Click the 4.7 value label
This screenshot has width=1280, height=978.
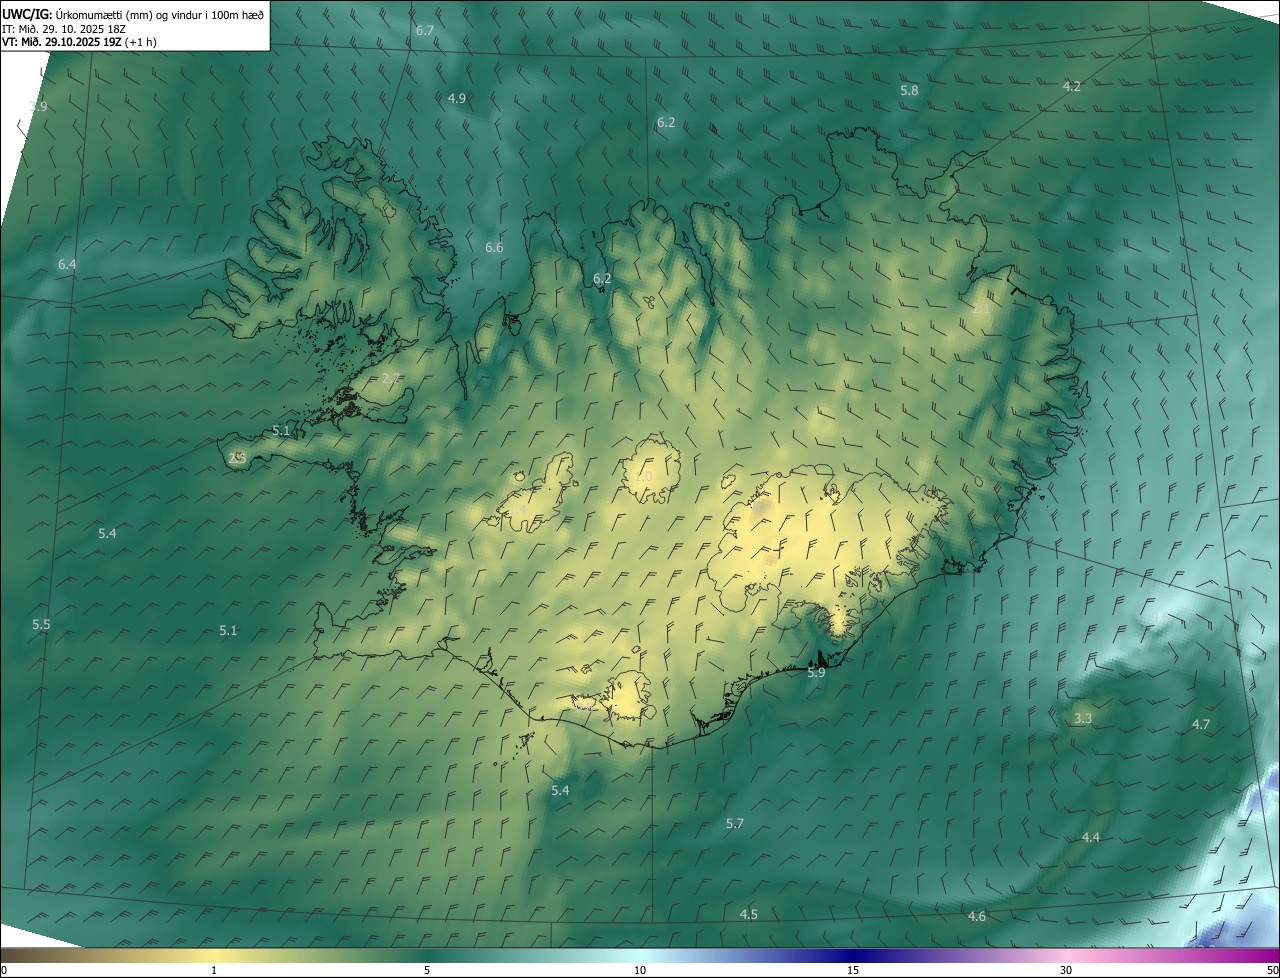(x=1201, y=724)
